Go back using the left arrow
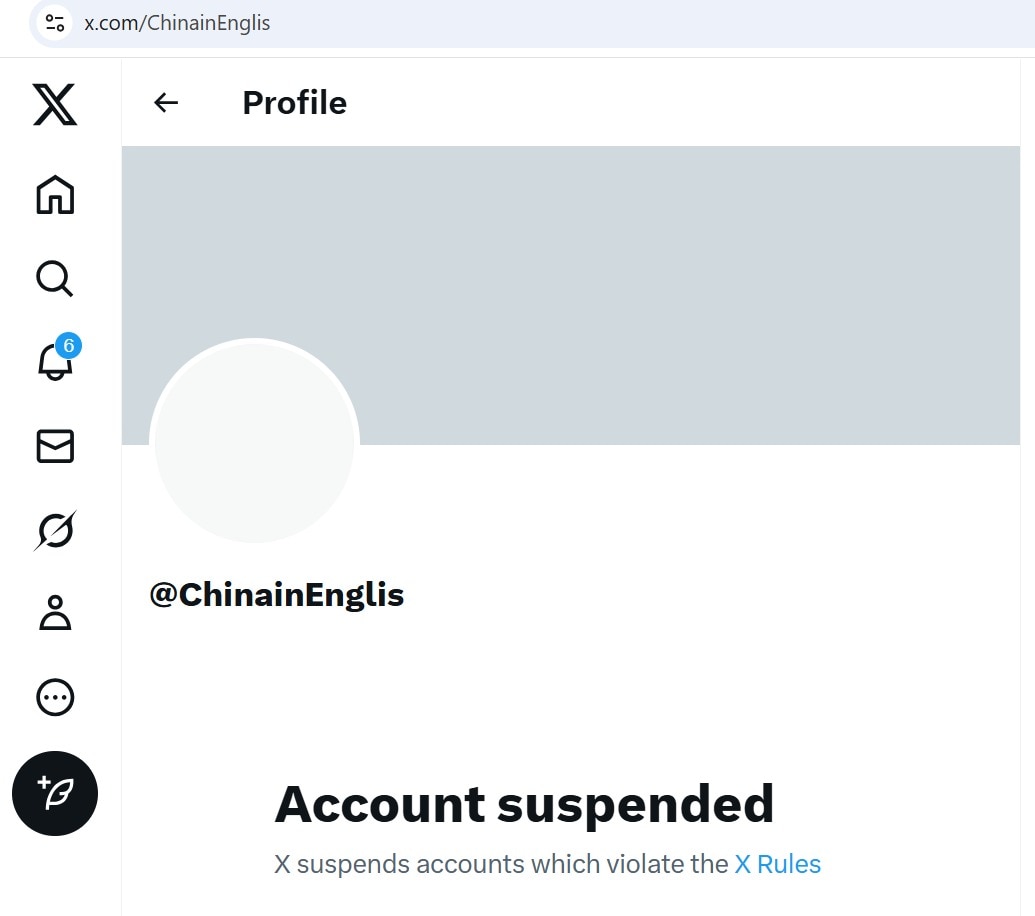The height and width of the screenshot is (916, 1035). [x=166, y=102]
